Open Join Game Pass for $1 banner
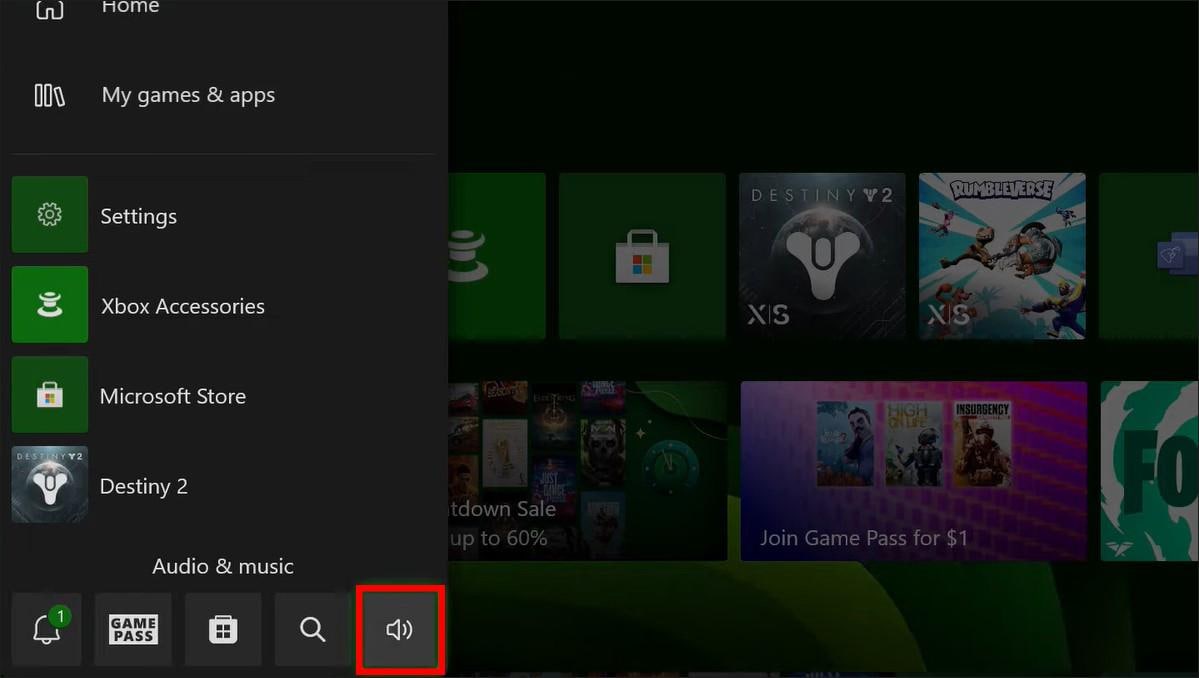The height and width of the screenshot is (678, 1199). tap(914, 471)
